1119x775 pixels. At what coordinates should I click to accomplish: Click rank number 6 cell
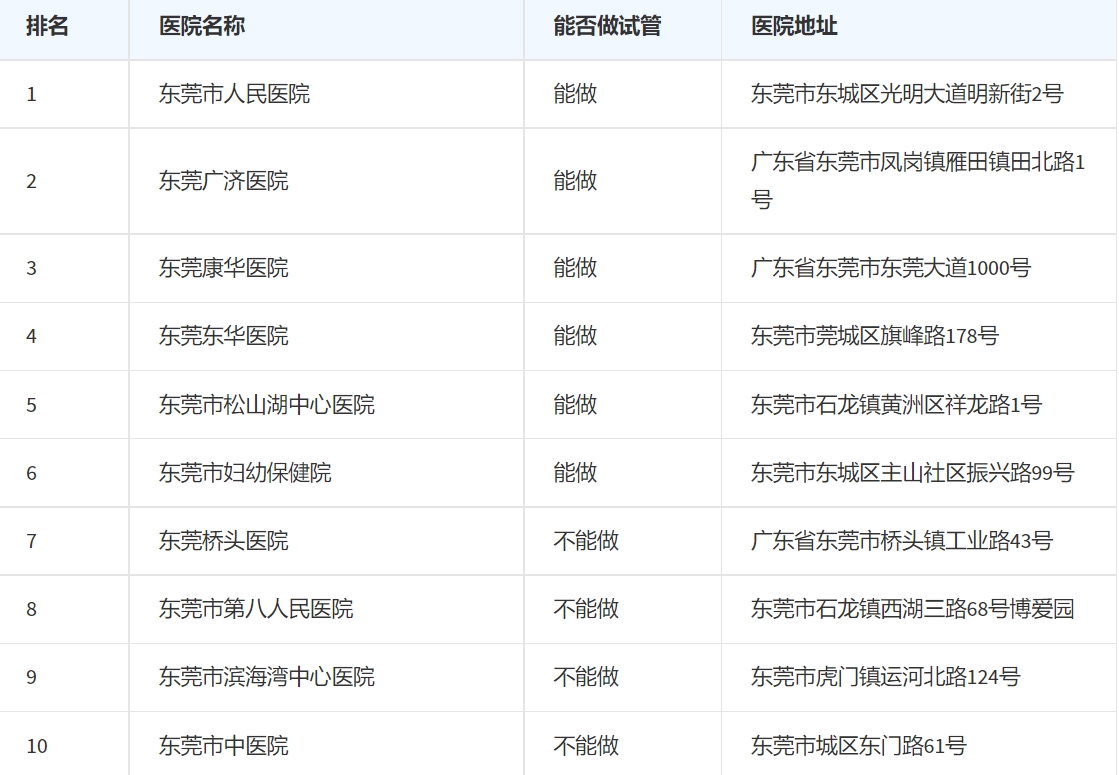pyautogui.click(x=31, y=473)
